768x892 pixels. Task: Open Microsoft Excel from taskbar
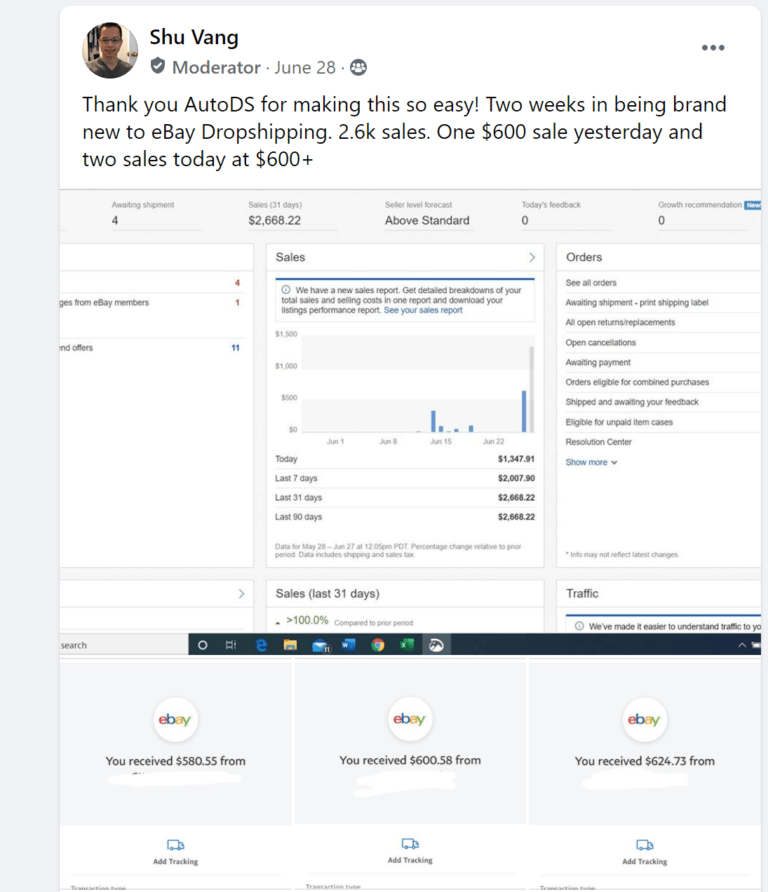tap(407, 645)
